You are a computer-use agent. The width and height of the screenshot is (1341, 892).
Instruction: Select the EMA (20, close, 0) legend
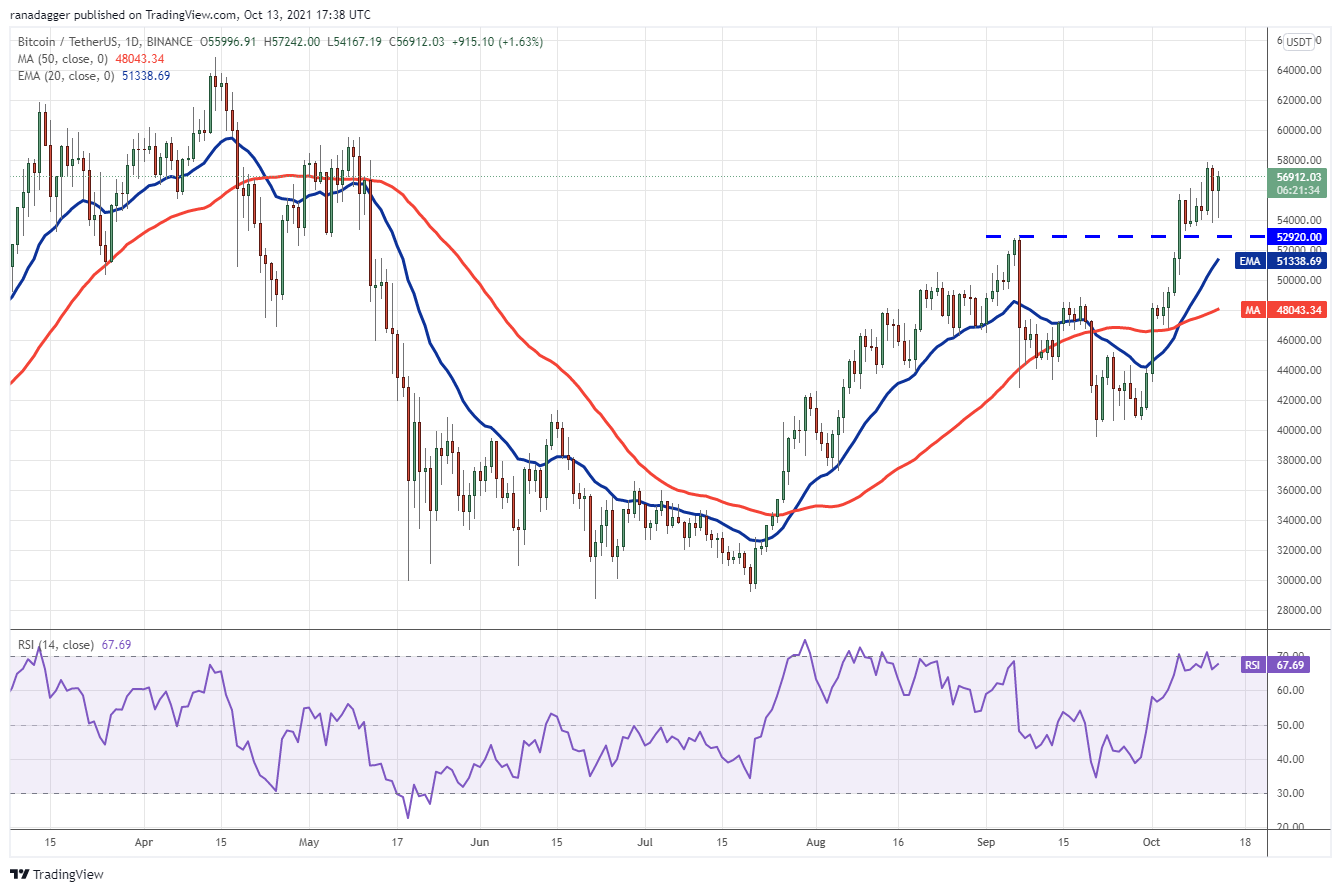click(x=67, y=75)
